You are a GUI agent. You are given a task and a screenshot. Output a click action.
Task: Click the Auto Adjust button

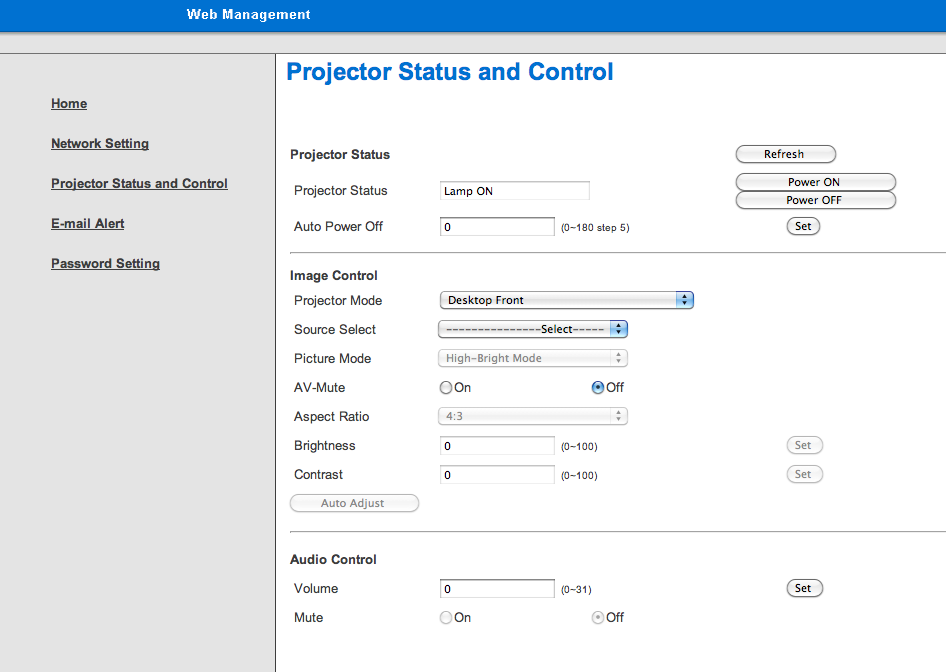click(x=354, y=503)
